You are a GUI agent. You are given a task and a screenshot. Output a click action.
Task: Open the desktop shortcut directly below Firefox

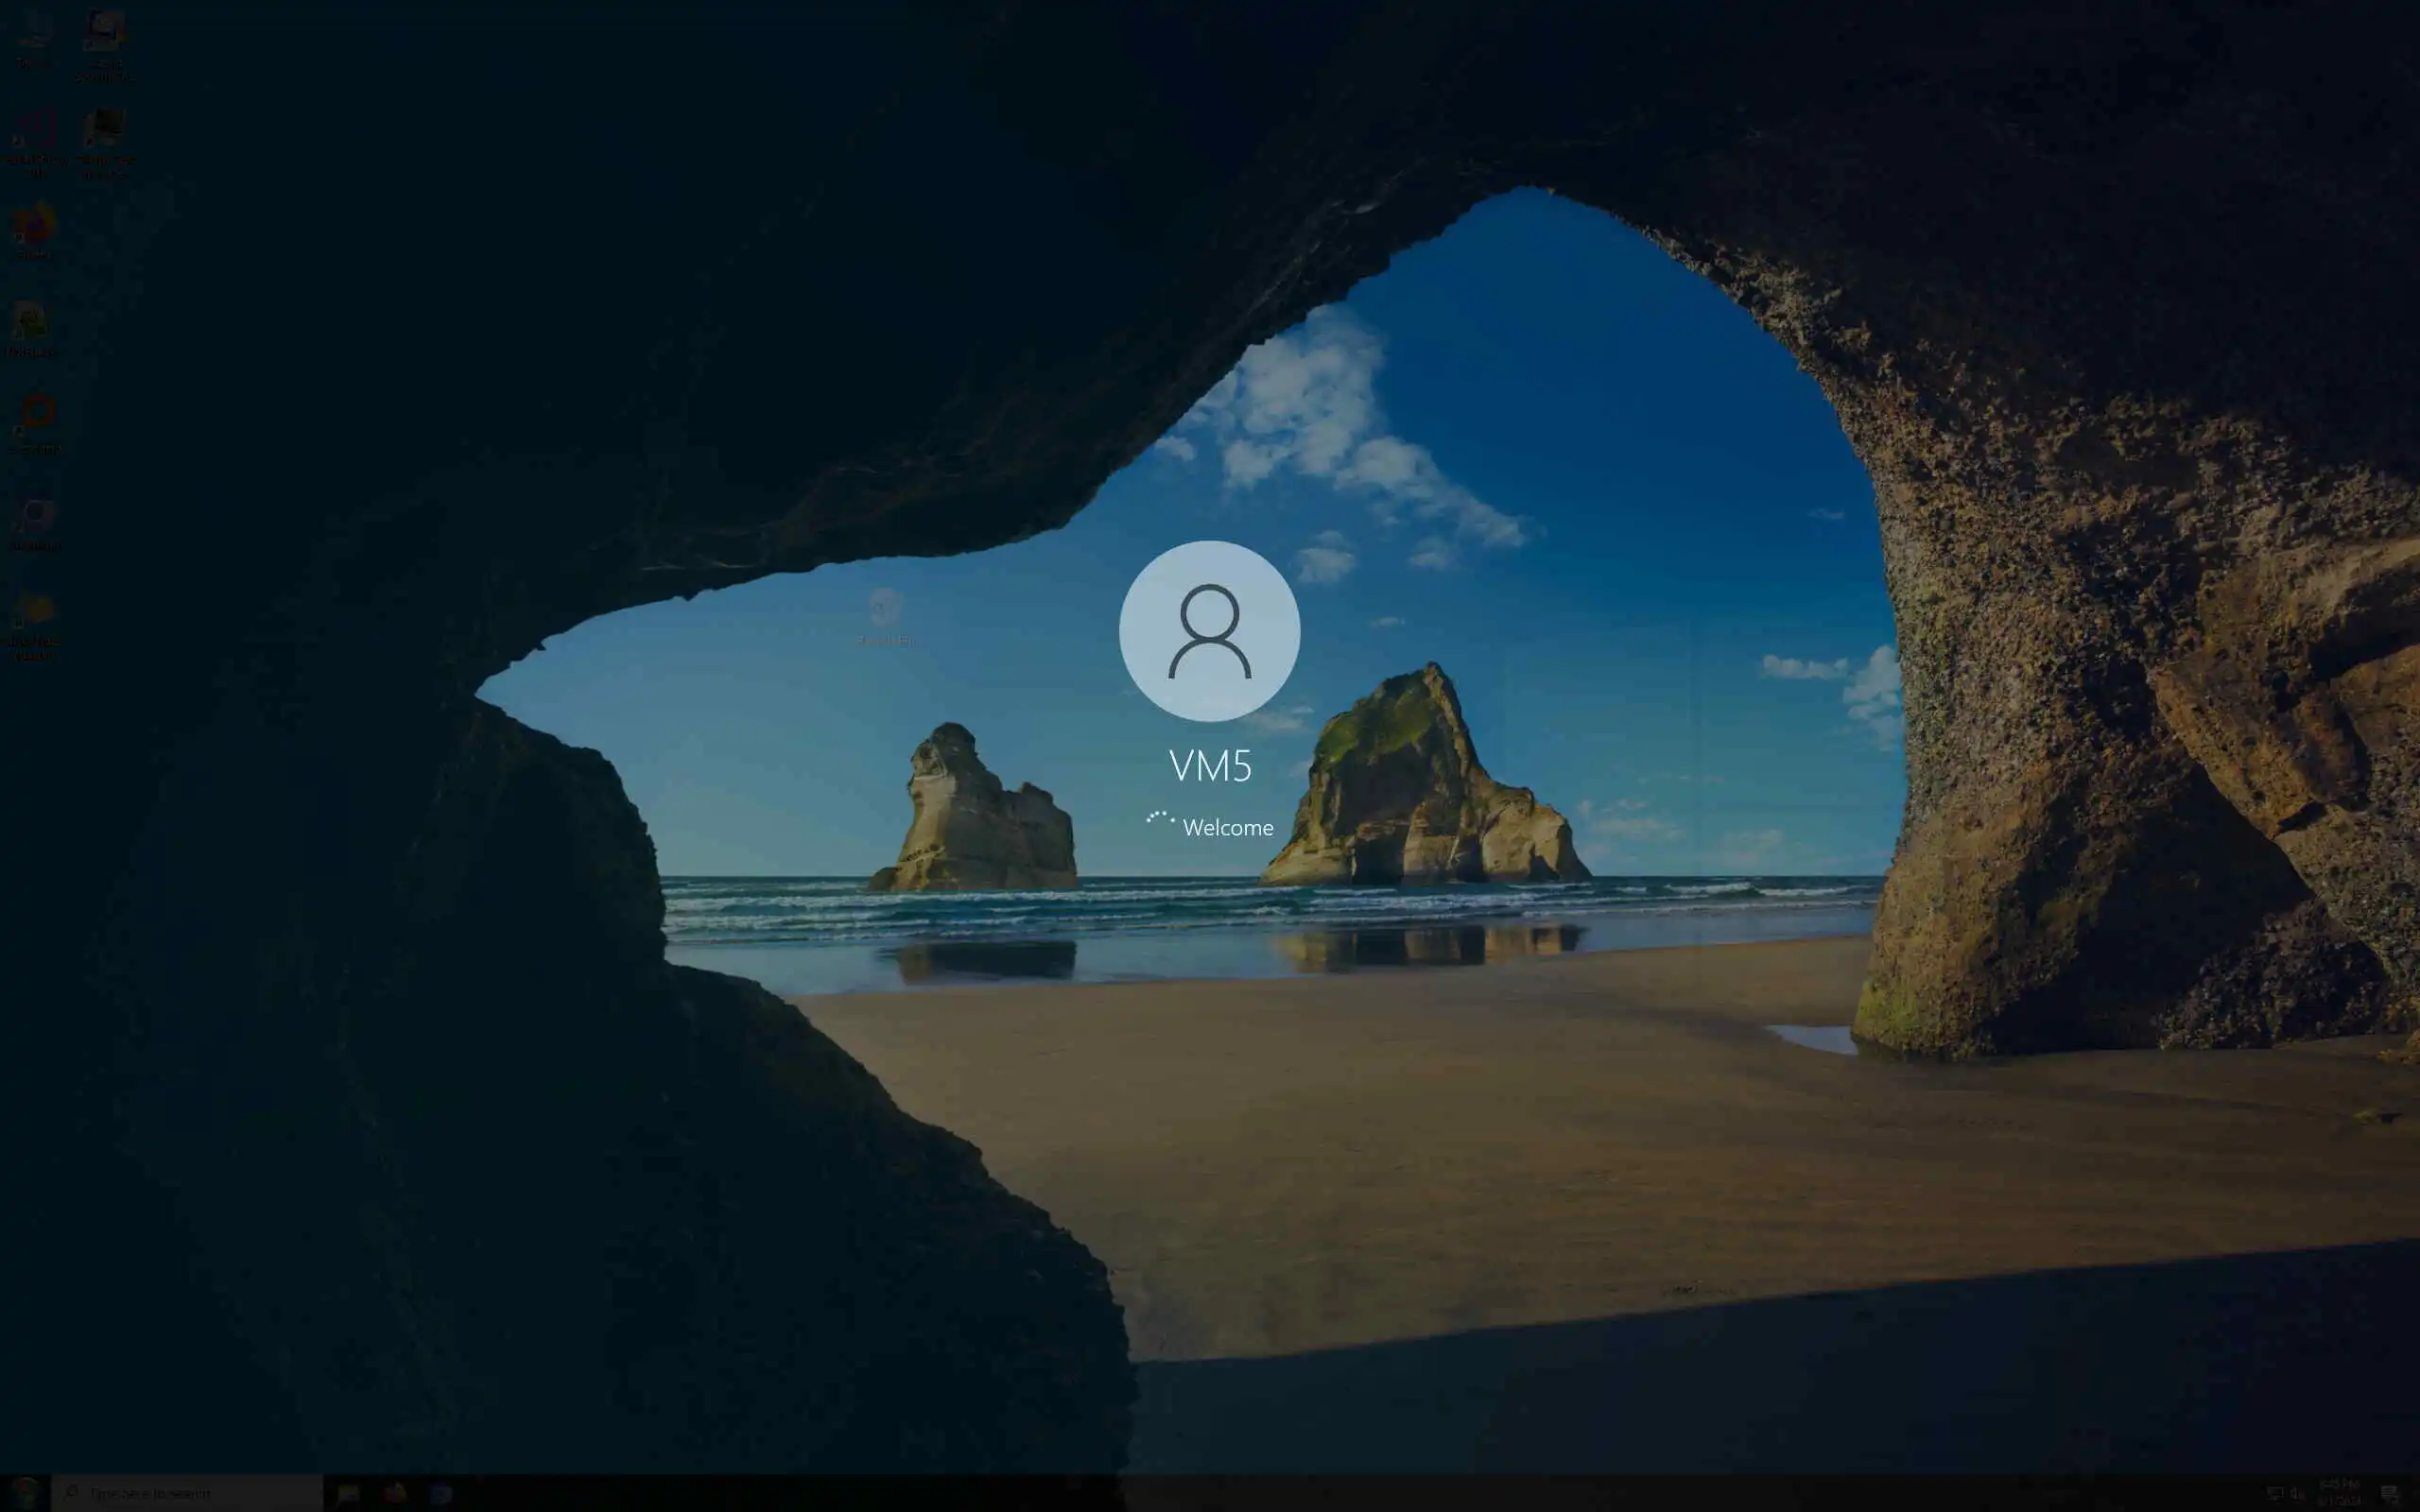30,322
